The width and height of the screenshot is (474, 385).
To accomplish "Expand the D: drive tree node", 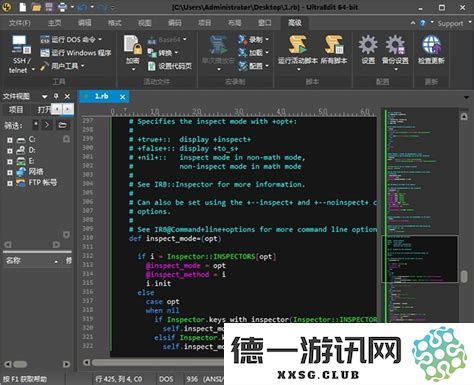I will click(x=10, y=151).
